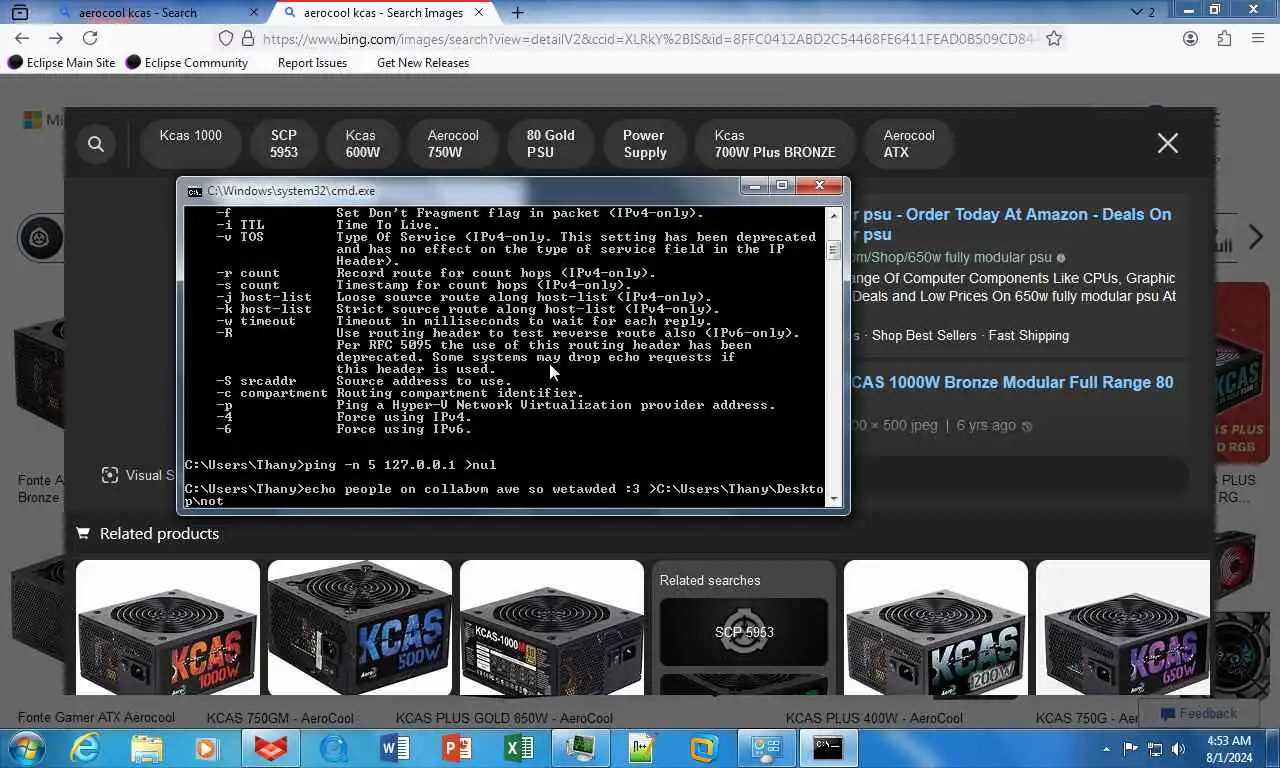Select the 'Kcas 600W' chip
The image size is (1280, 768).
[x=362, y=143]
